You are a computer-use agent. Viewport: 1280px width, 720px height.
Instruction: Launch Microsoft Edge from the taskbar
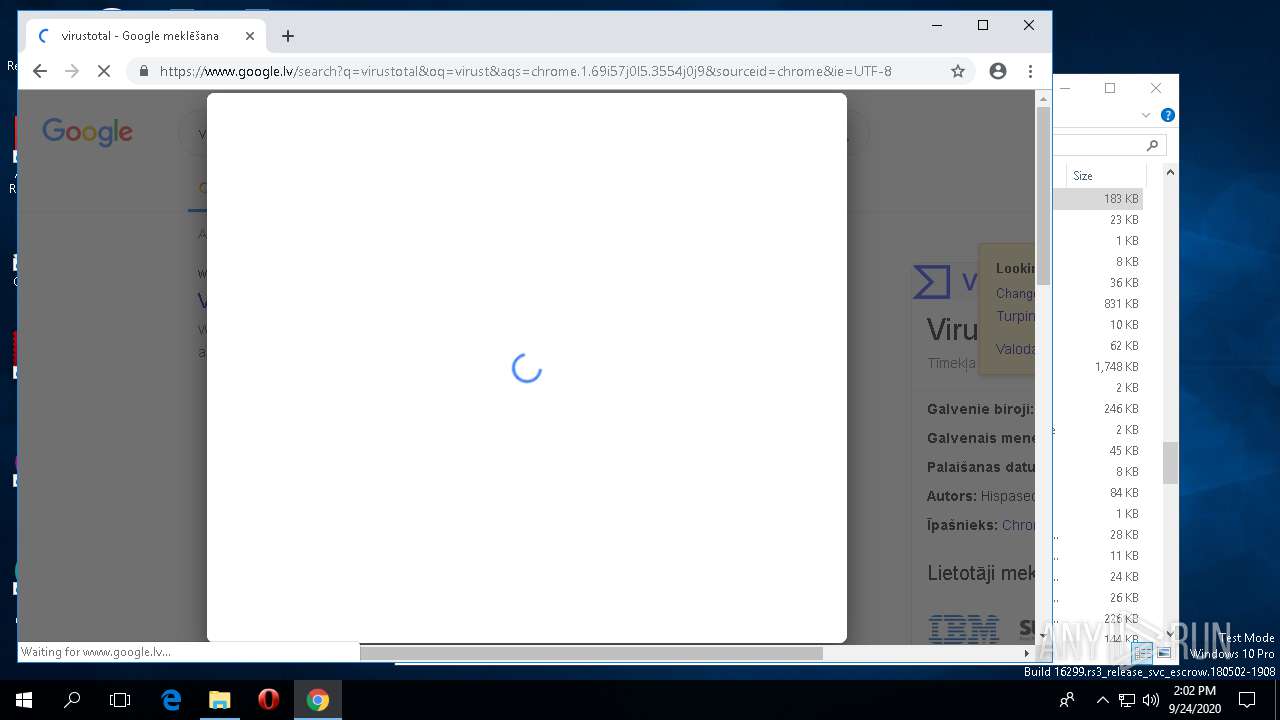(171, 700)
